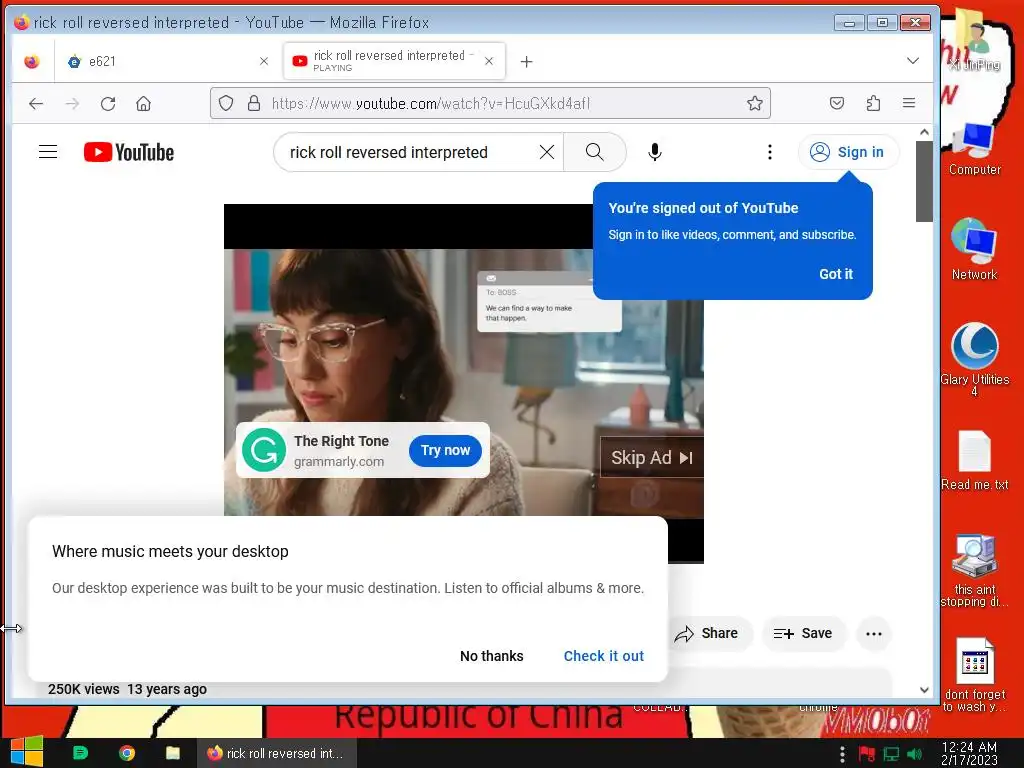Go to YouTube home via logo

click(x=129, y=152)
